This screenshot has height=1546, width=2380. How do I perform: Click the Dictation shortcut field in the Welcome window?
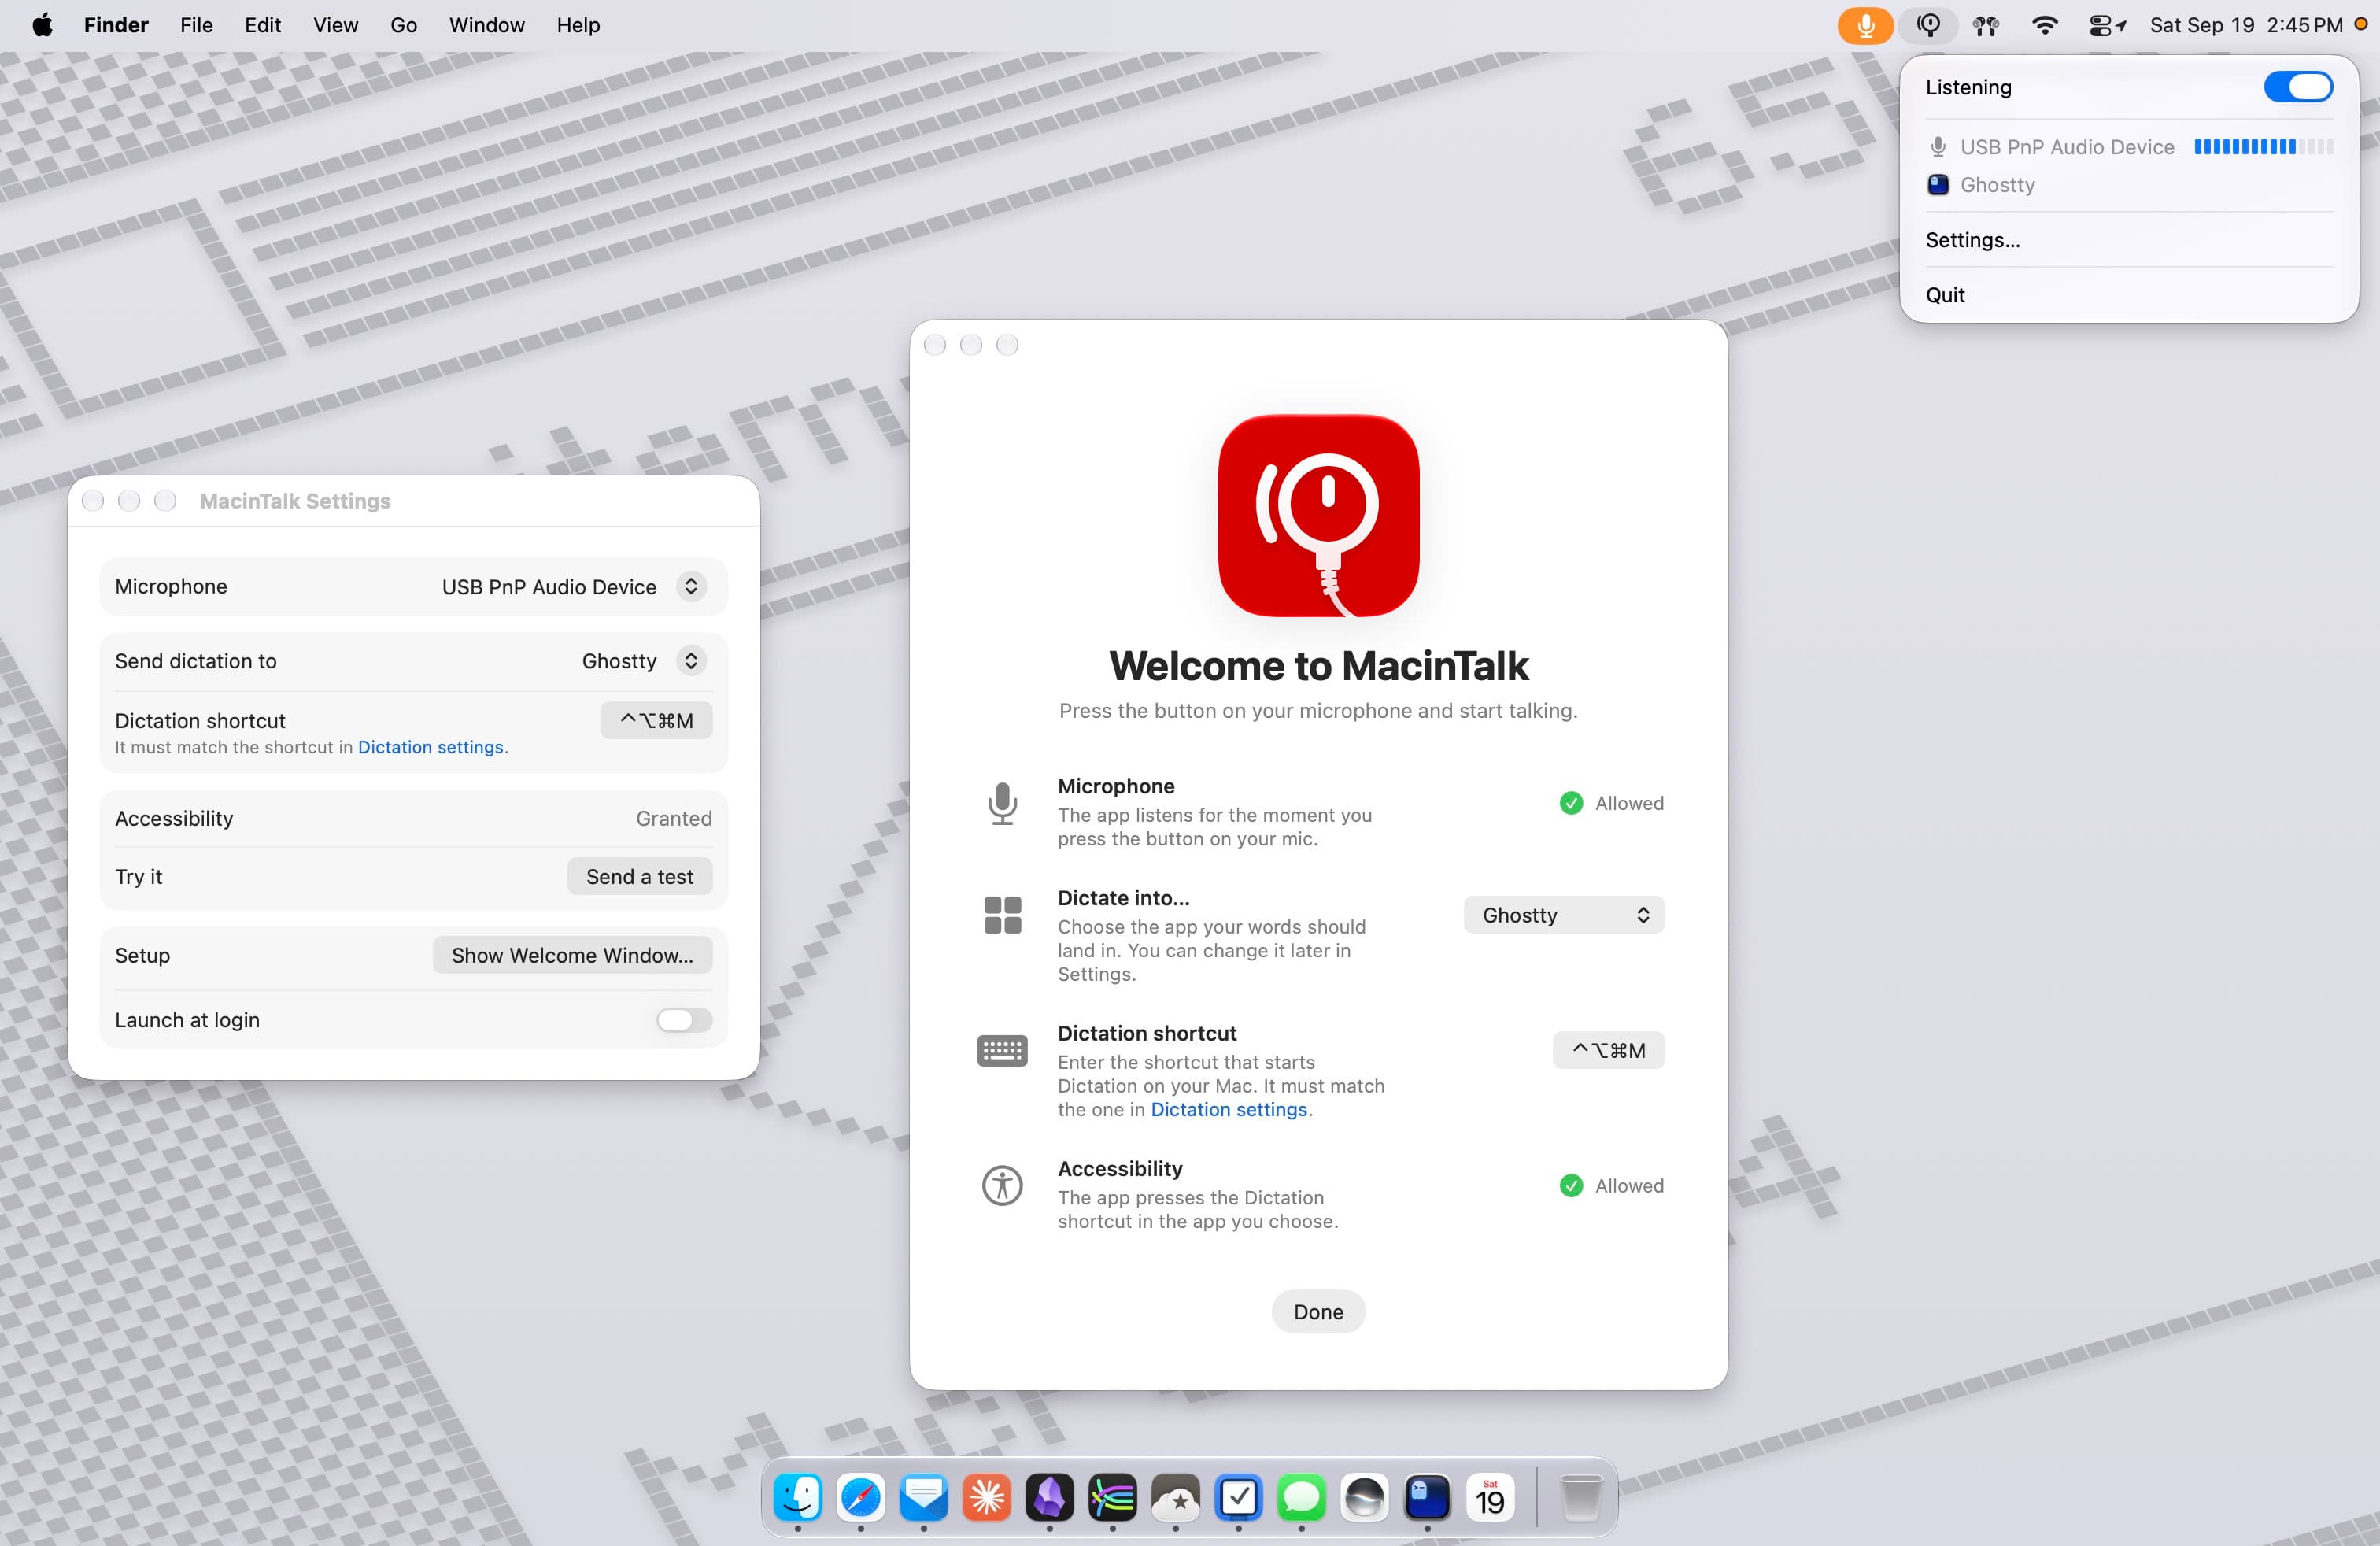pos(1608,1050)
